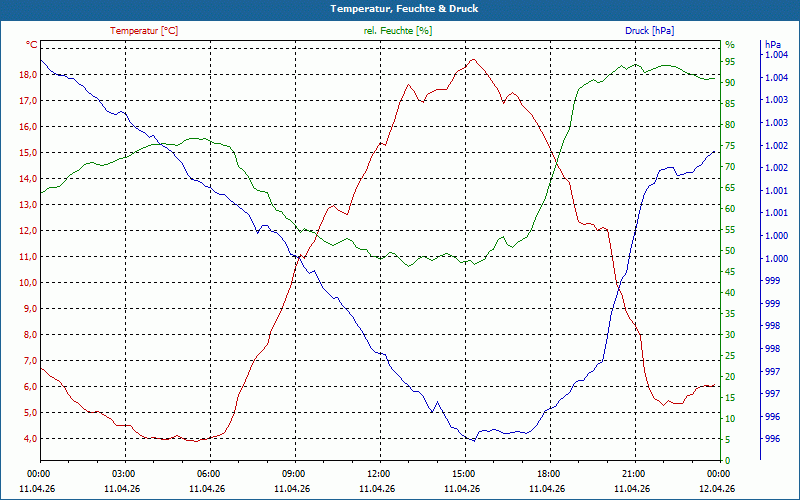Click green humidity axis value 95
Screen dimensions: 800x500
click(730, 62)
